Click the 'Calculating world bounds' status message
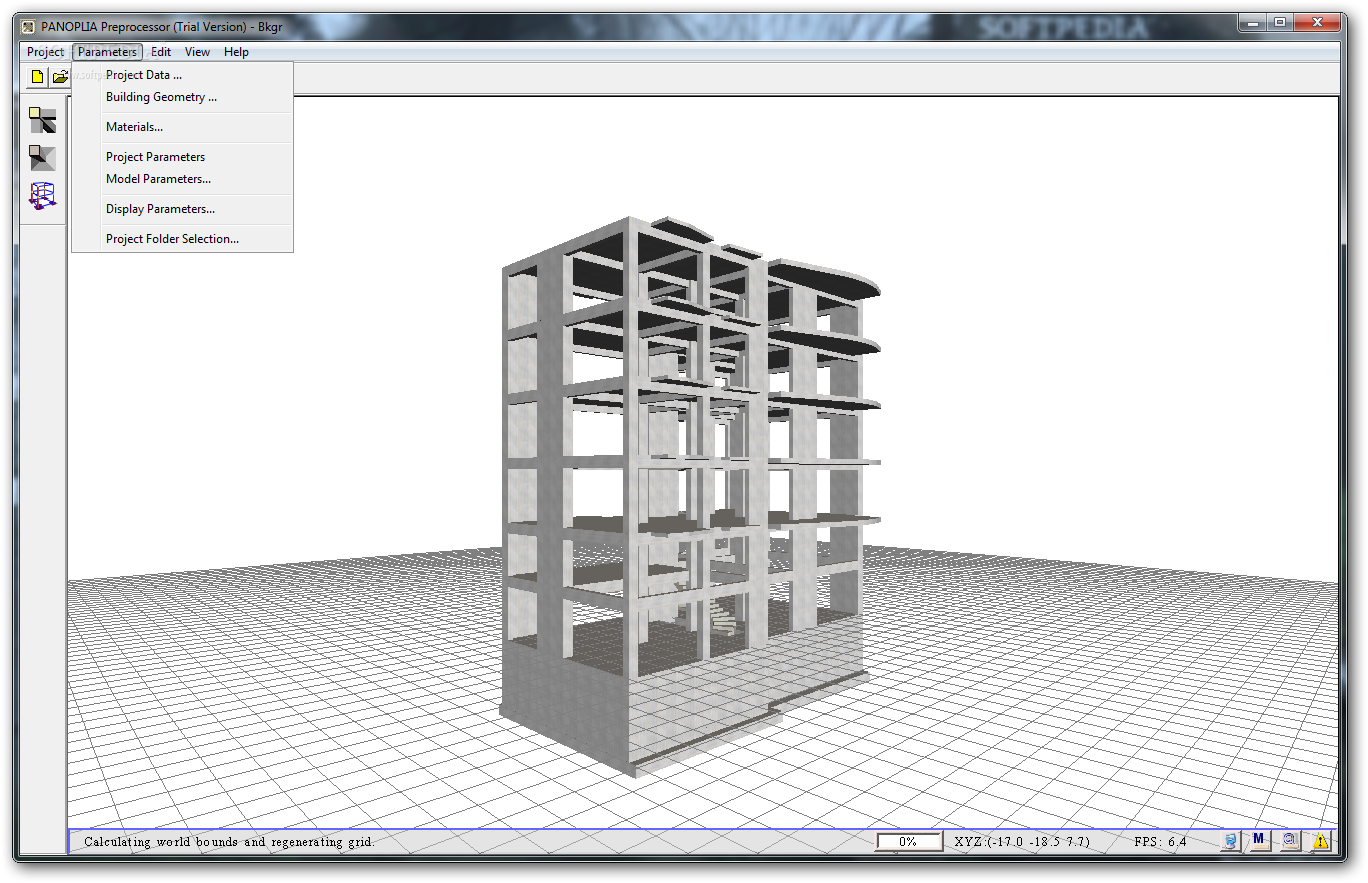This screenshot has width=1368, height=883. 229,842
